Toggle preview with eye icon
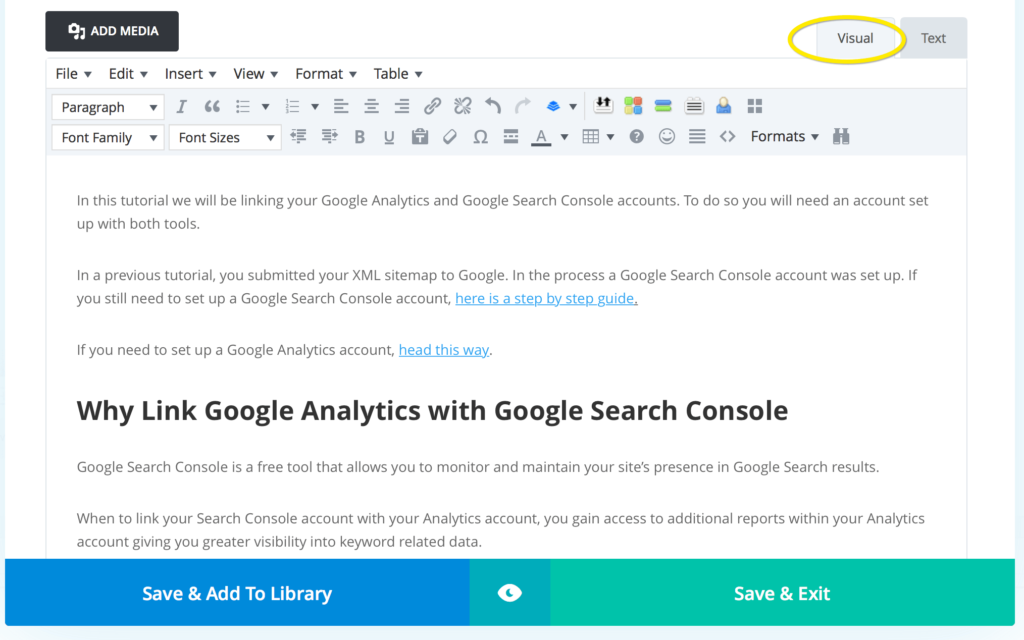Screen dimensions: 1024x640 point(510,593)
